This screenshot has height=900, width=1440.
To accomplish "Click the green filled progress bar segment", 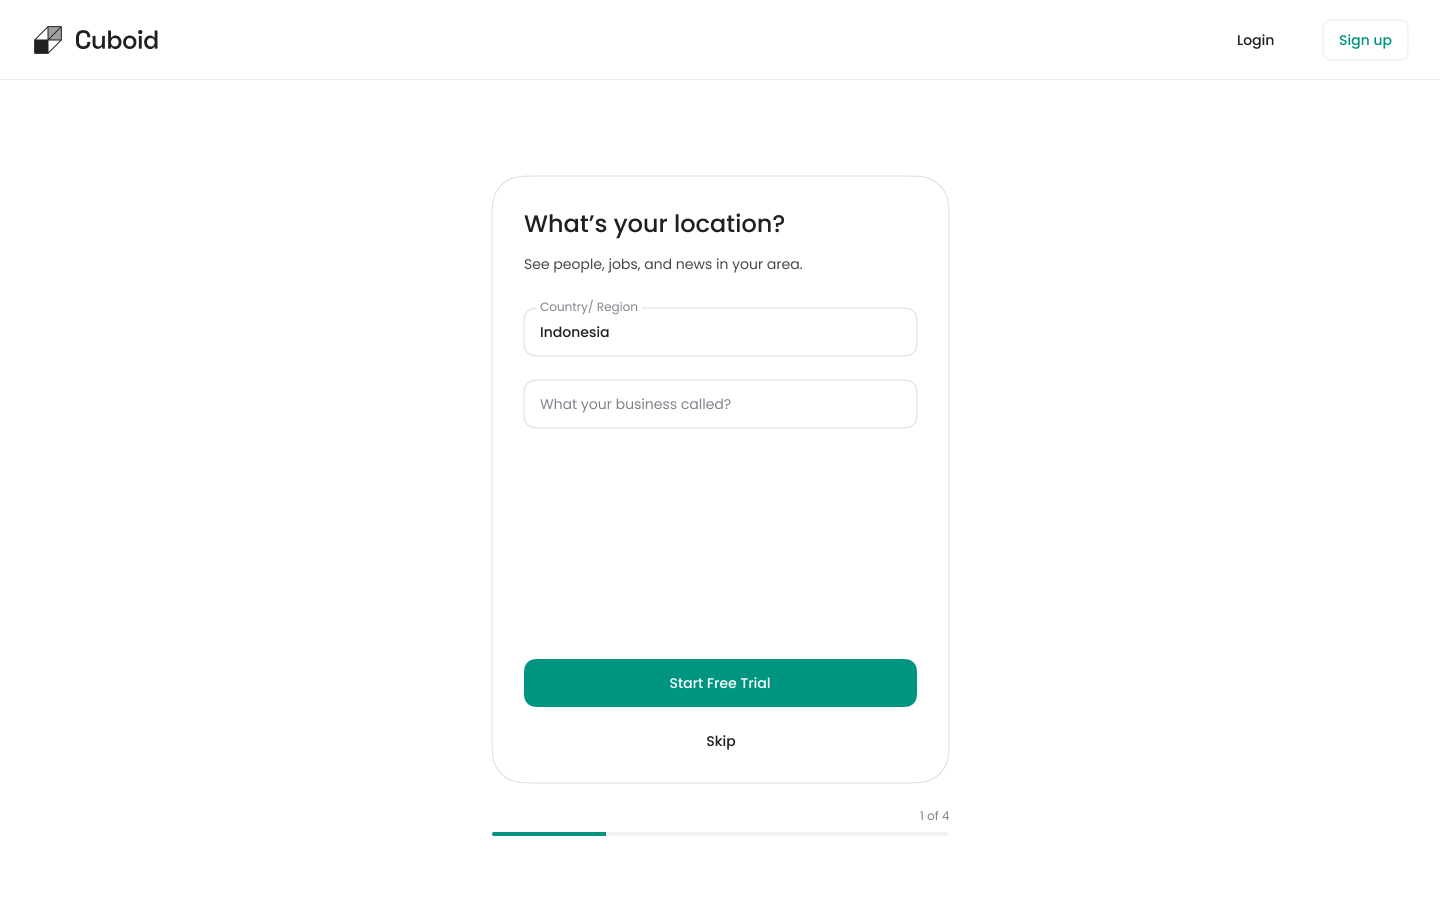I will (x=549, y=834).
